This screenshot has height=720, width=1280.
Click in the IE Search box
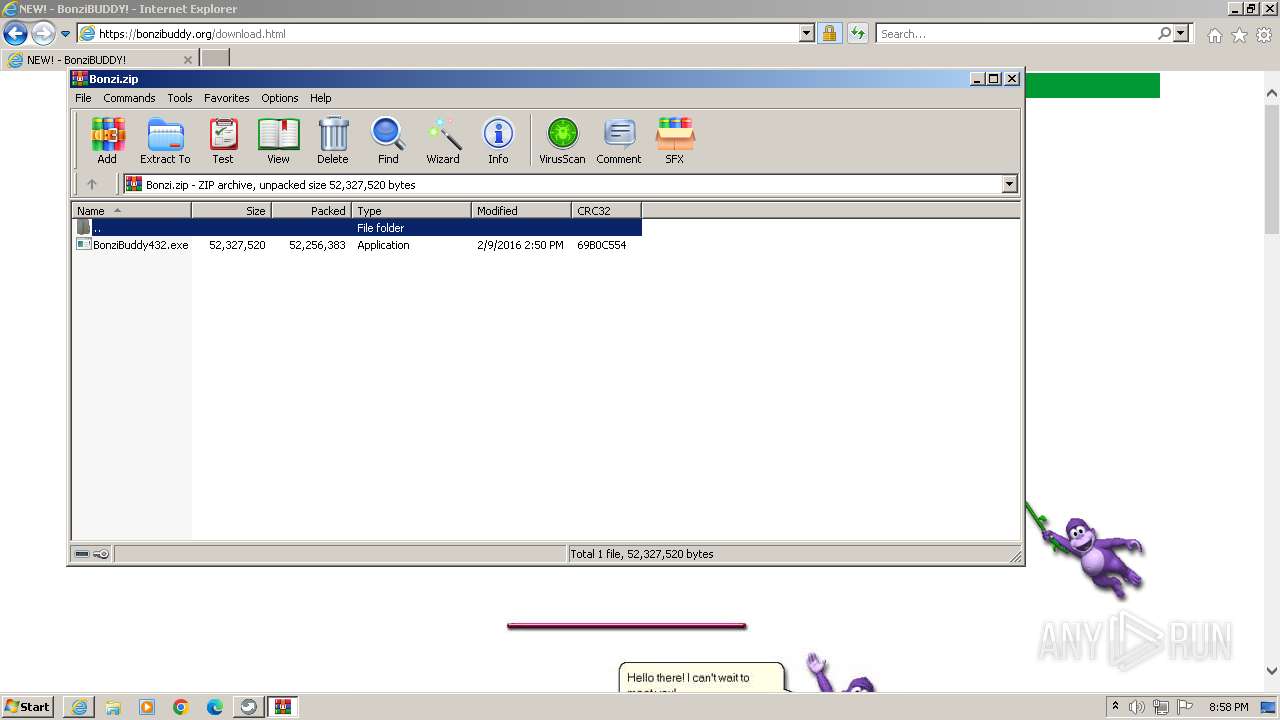[x=1015, y=34]
